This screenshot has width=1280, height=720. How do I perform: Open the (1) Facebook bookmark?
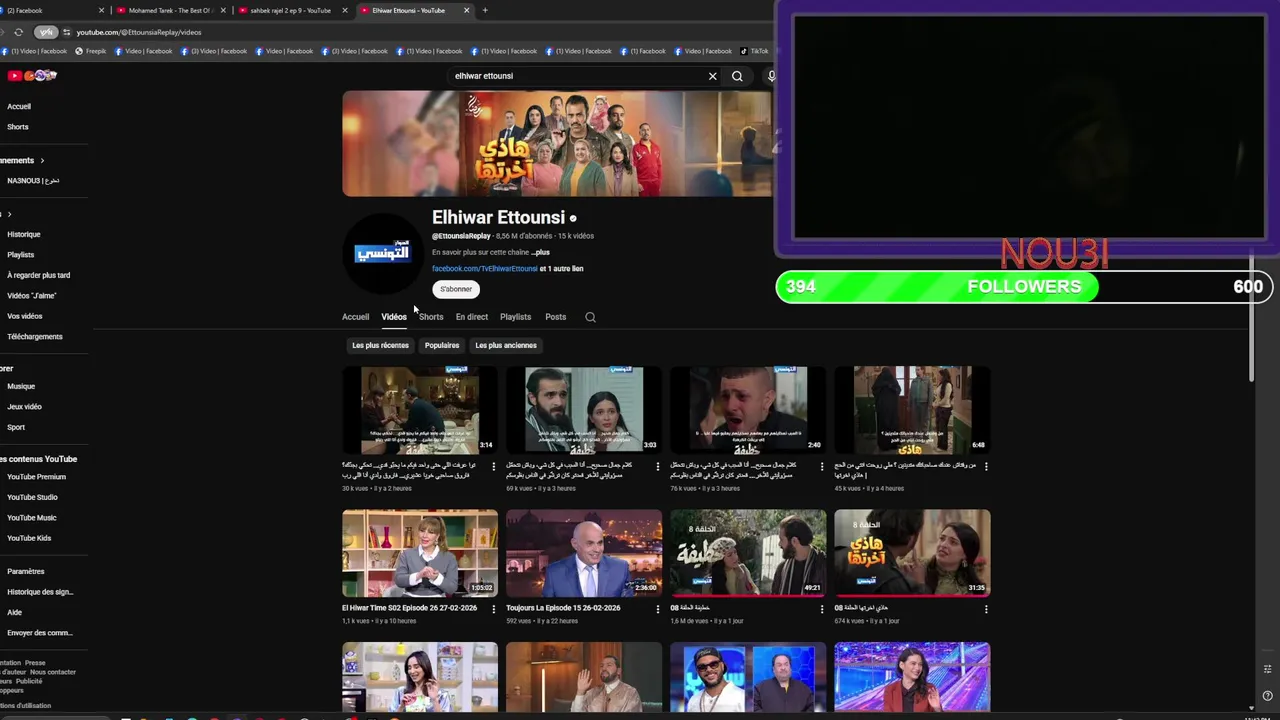pyautogui.click(x=645, y=51)
